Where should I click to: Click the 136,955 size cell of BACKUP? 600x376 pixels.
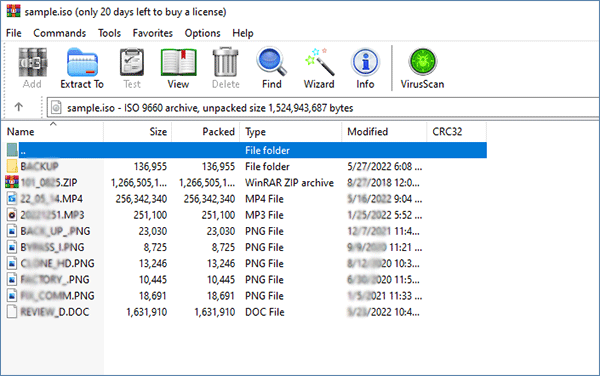(x=150, y=166)
